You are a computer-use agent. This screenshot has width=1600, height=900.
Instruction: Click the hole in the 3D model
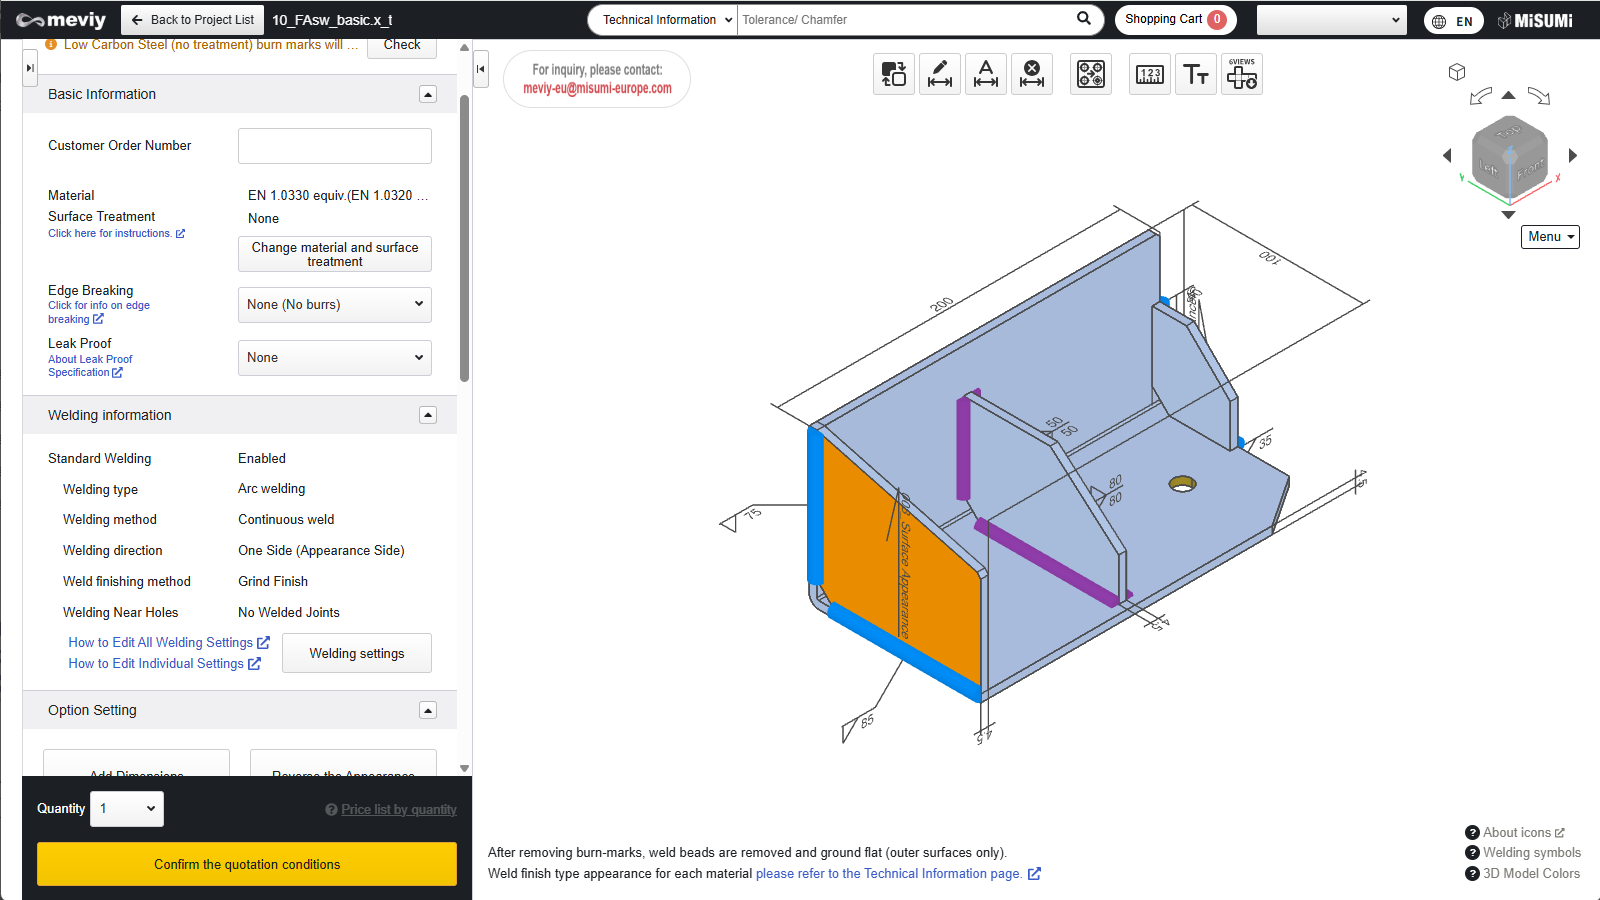click(x=1183, y=484)
